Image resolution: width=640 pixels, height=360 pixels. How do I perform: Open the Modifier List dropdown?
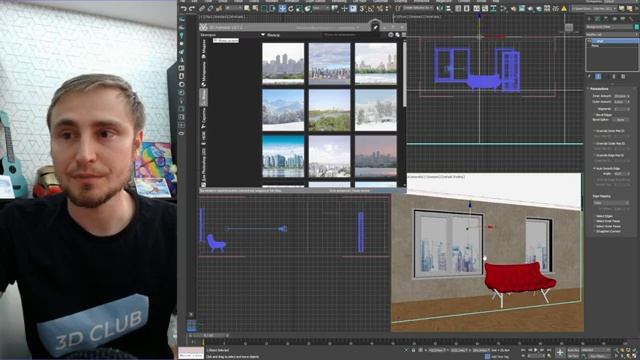tap(612, 35)
